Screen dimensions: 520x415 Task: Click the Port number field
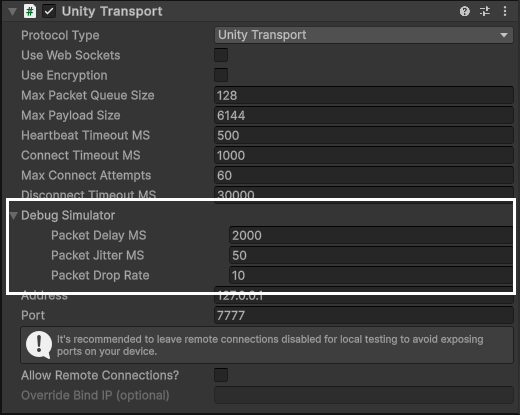(x=364, y=315)
